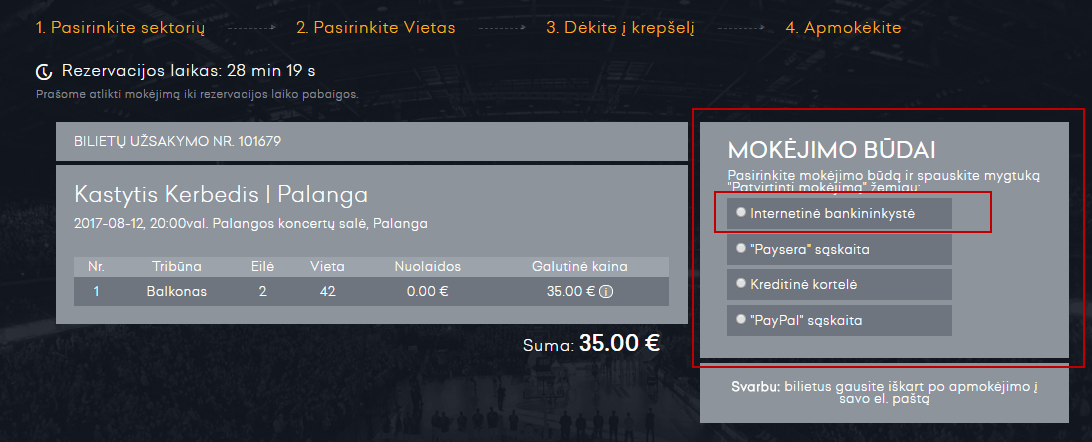Click the Kastytis Kerbedis | Palanga event title
The image size is (1092, 442).
221,194
